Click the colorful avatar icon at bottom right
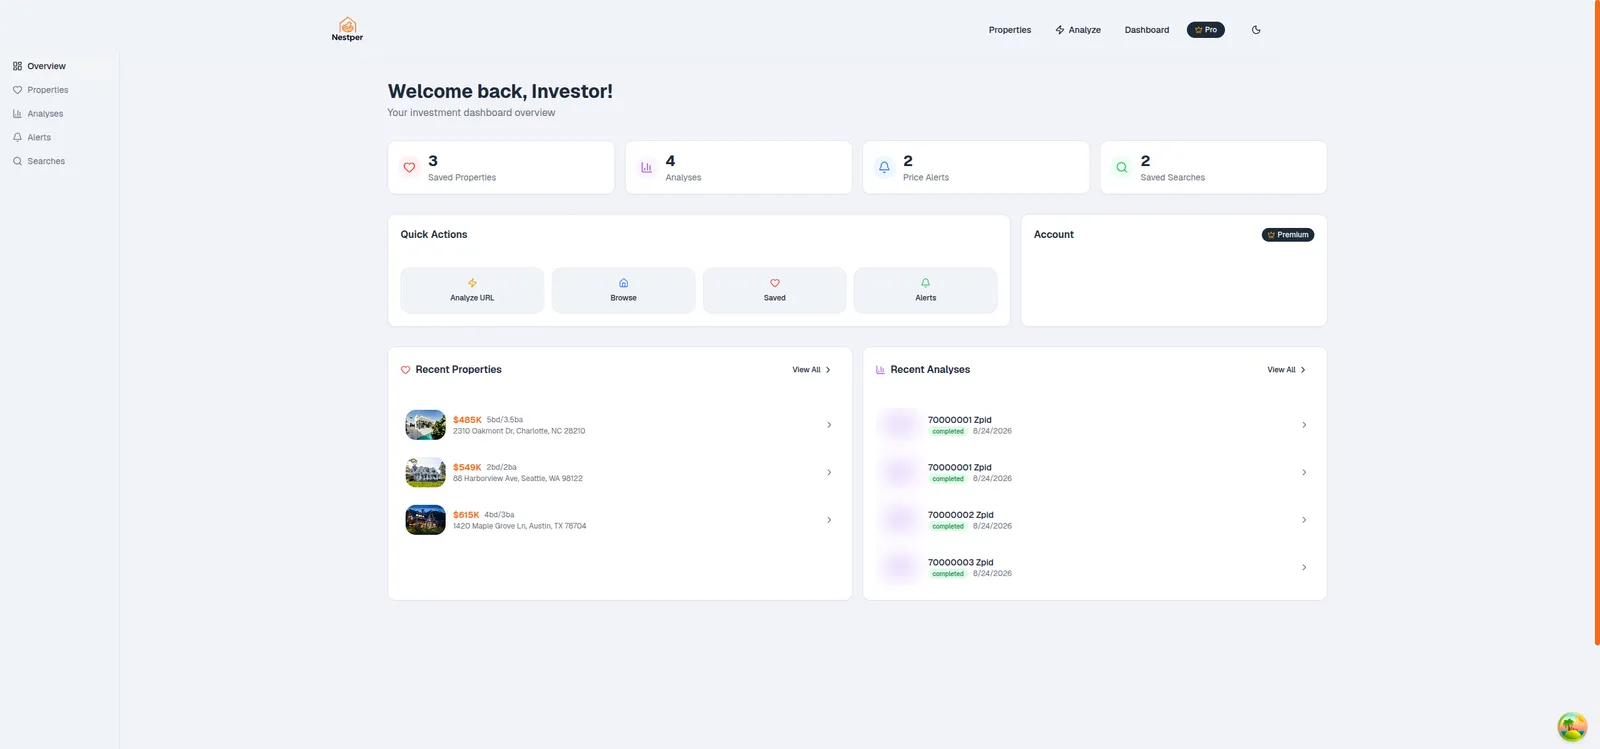The height and width of the screenshot is (749, 1600). 1572,727
